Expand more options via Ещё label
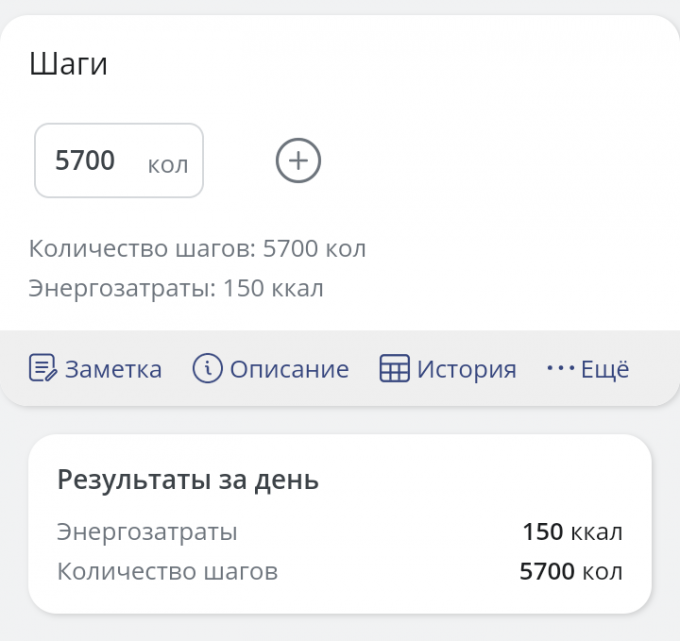 pyautogui.click(x=605, y=368)
